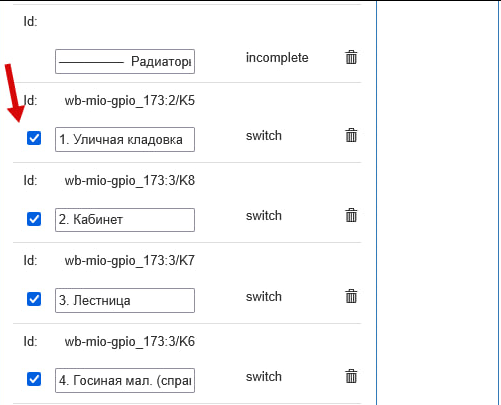This screenshot has width=501, height=405.
Task: Focus the 1. Уличная кладовка name field
Action: point(125,139)
